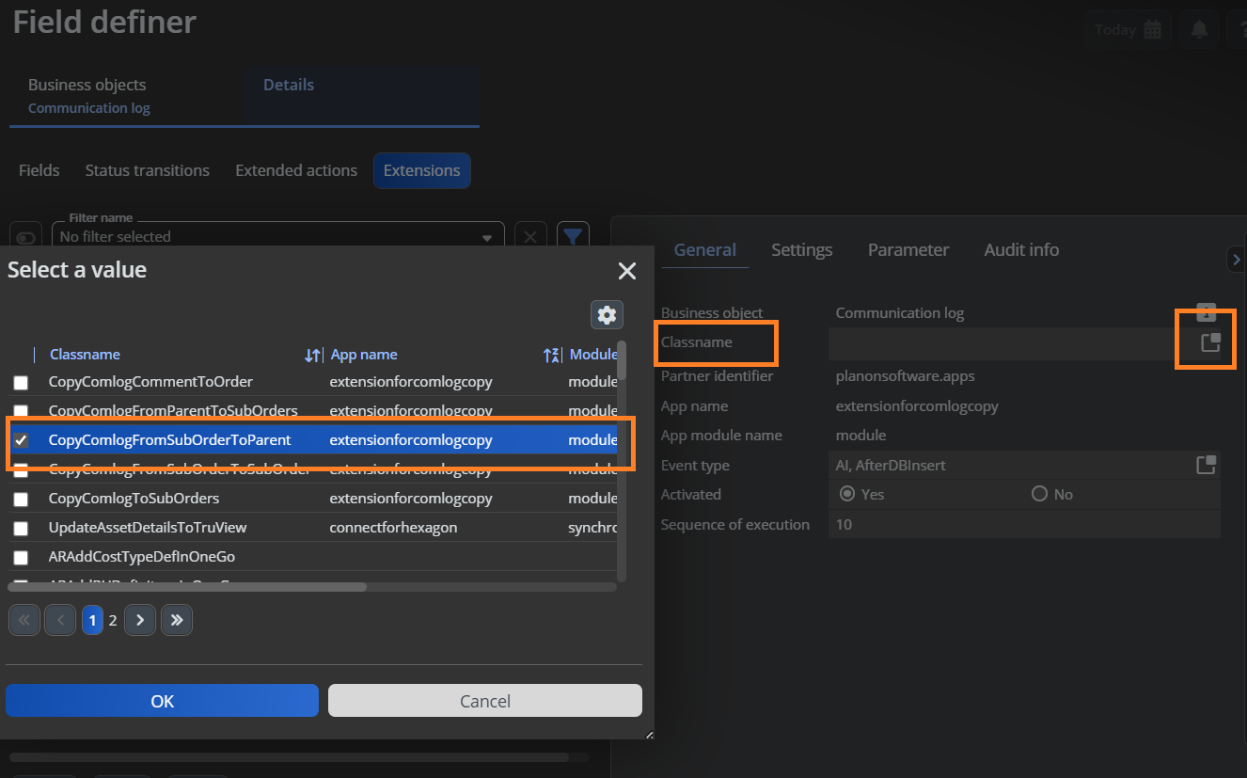Sort by App name column sort icon
This screenshot has width=1247, height=778.
pos(552,355)
